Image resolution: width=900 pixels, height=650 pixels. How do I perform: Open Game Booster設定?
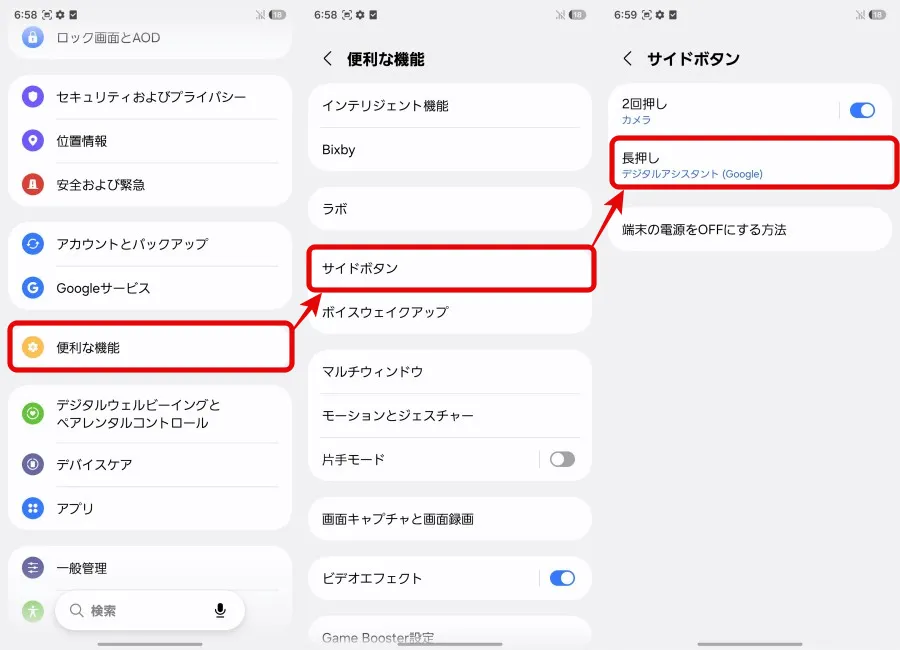click(x=450, y=633)
